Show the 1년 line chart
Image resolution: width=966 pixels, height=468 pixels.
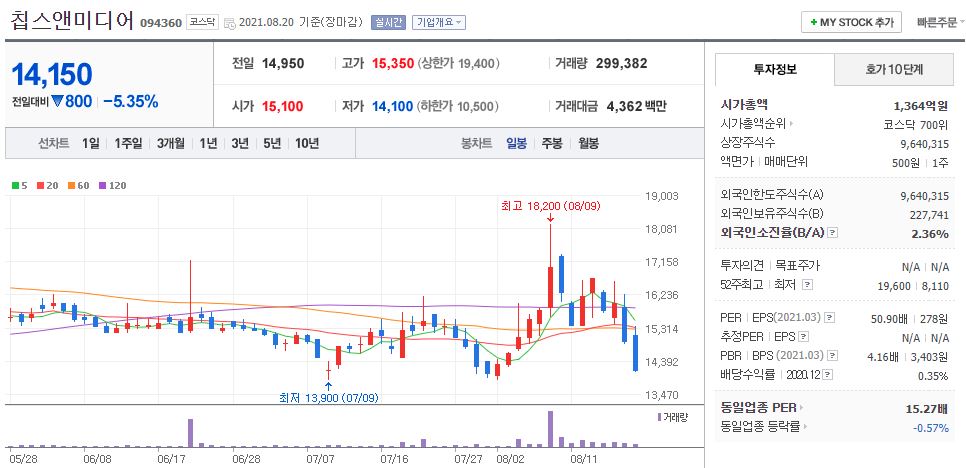208,144
